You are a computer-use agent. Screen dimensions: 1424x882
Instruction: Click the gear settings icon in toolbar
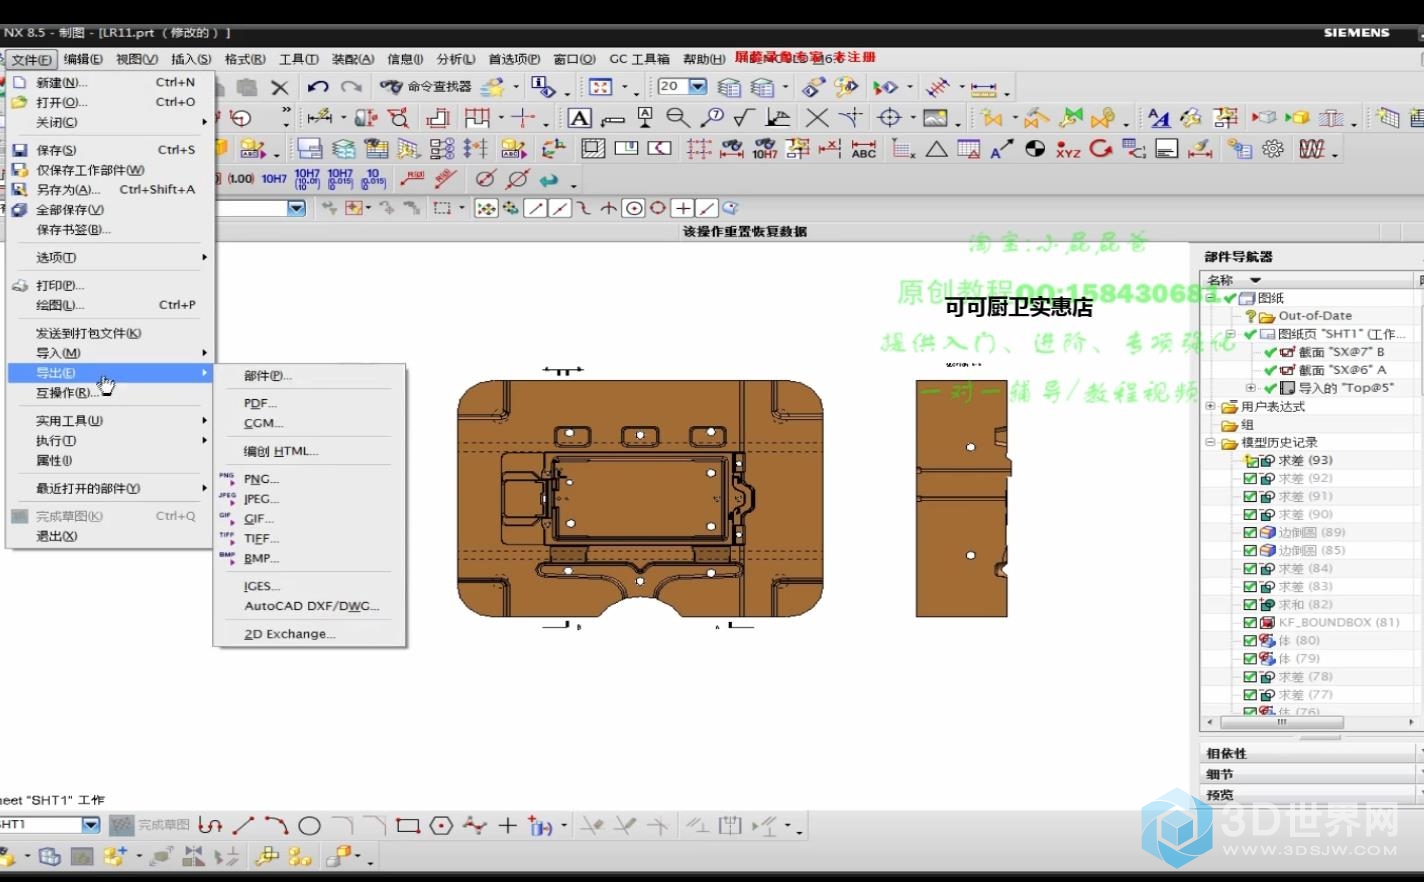coord(1273,149)
